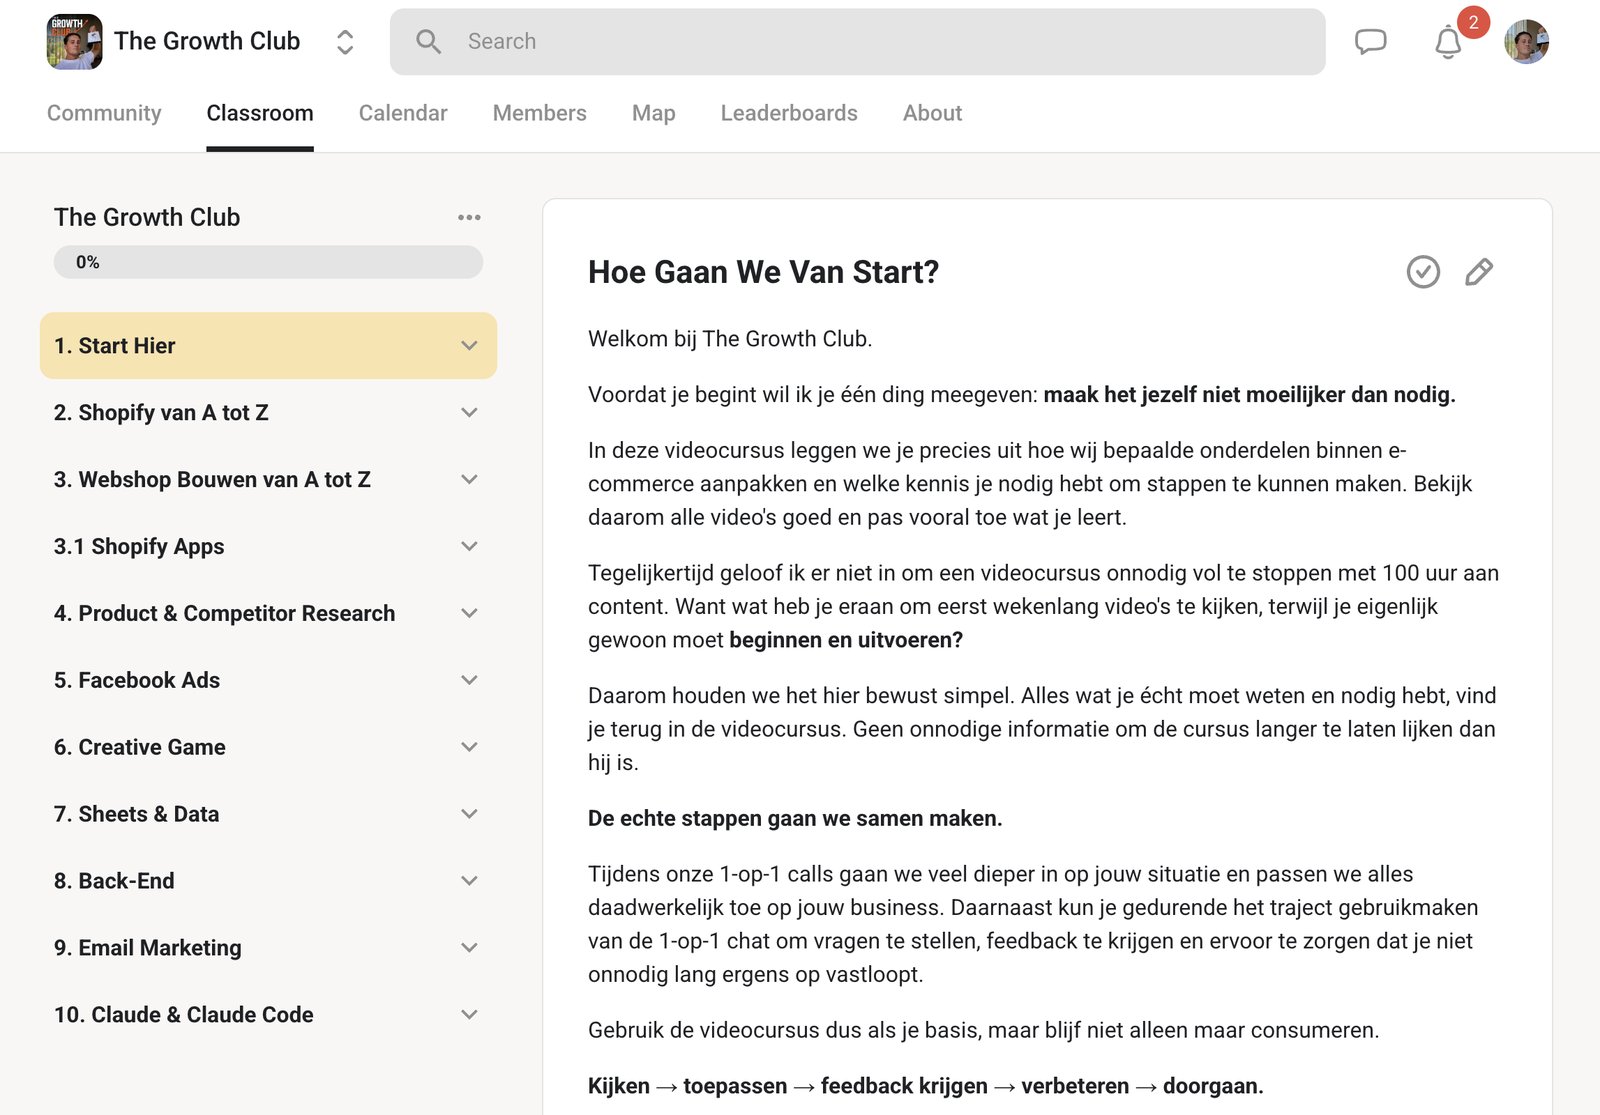The width and height of the screenshot is (1600, 1115).
Task: Mark the lesson as complete
Action: [x=1423, y=272]
